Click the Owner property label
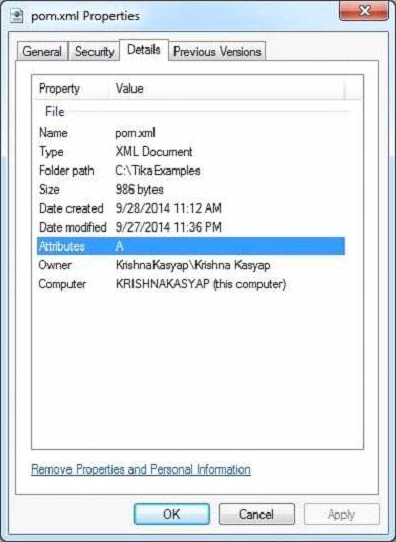 point(55,265)
